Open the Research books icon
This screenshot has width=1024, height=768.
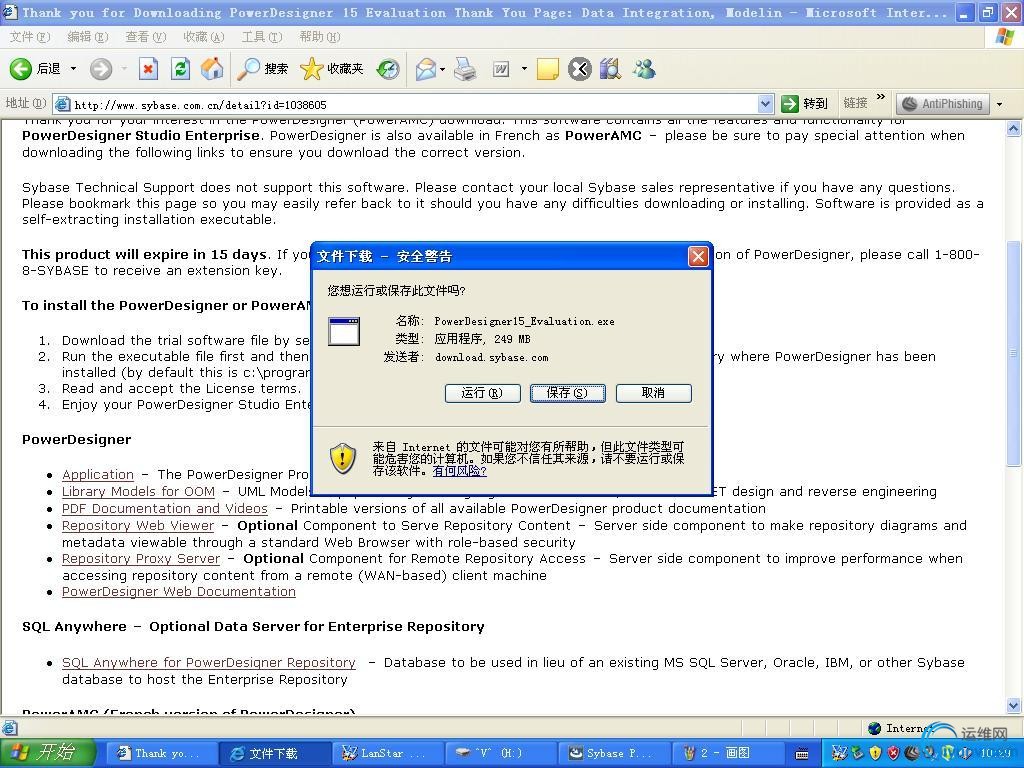pos(610,69)
